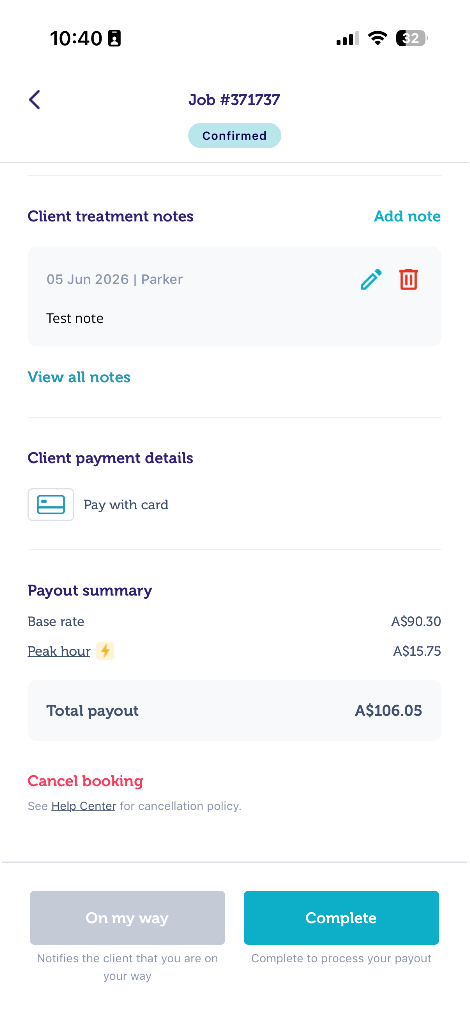Screen dimensions: 470x1024
Task: Click the Cancel booking link
Action: point(86,780)
